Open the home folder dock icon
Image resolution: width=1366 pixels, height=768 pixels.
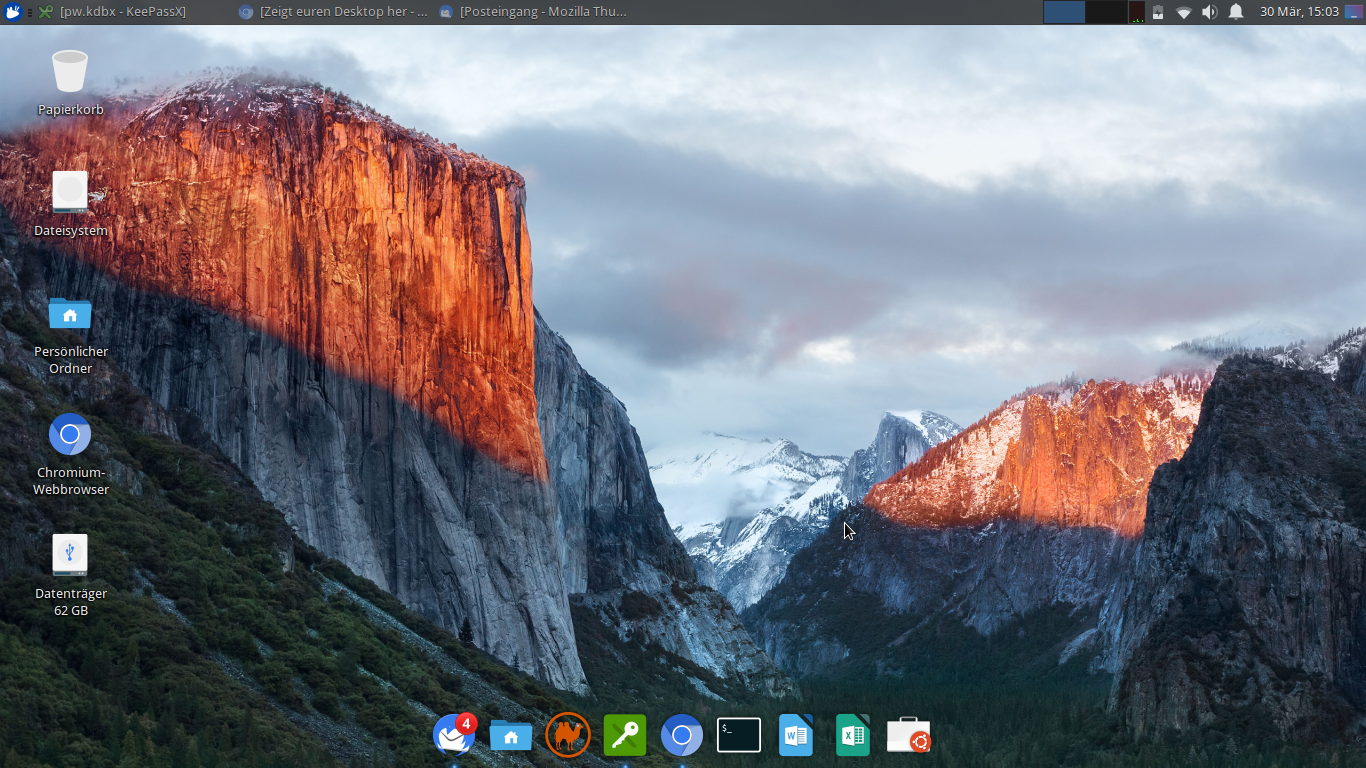point(511,736)
